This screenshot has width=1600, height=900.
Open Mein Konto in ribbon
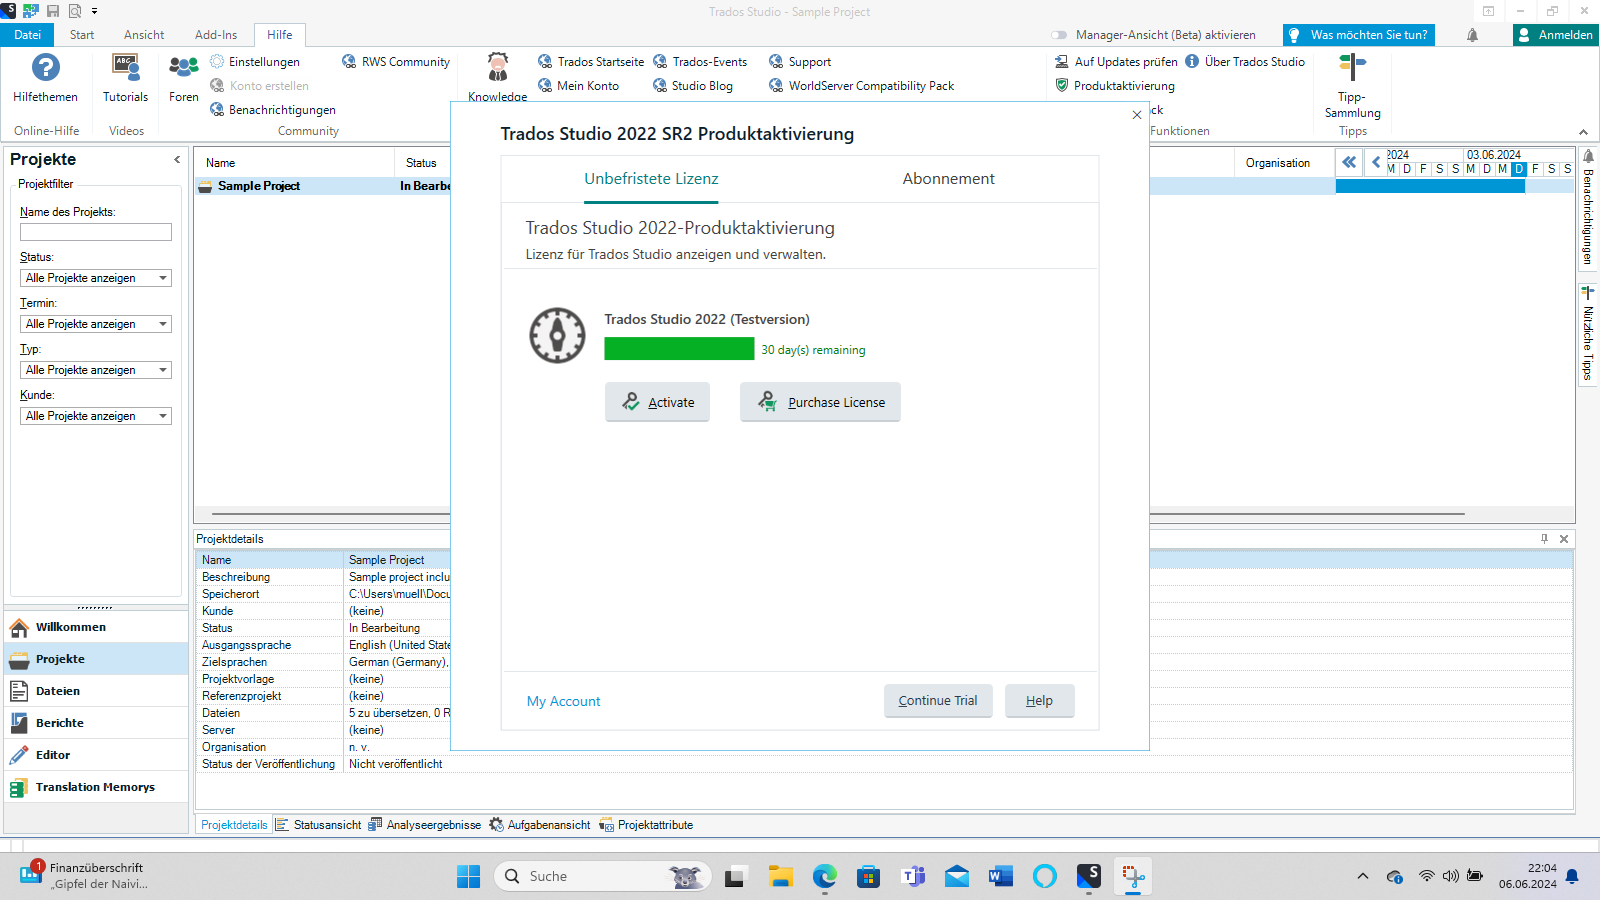[x=578, y=86]
